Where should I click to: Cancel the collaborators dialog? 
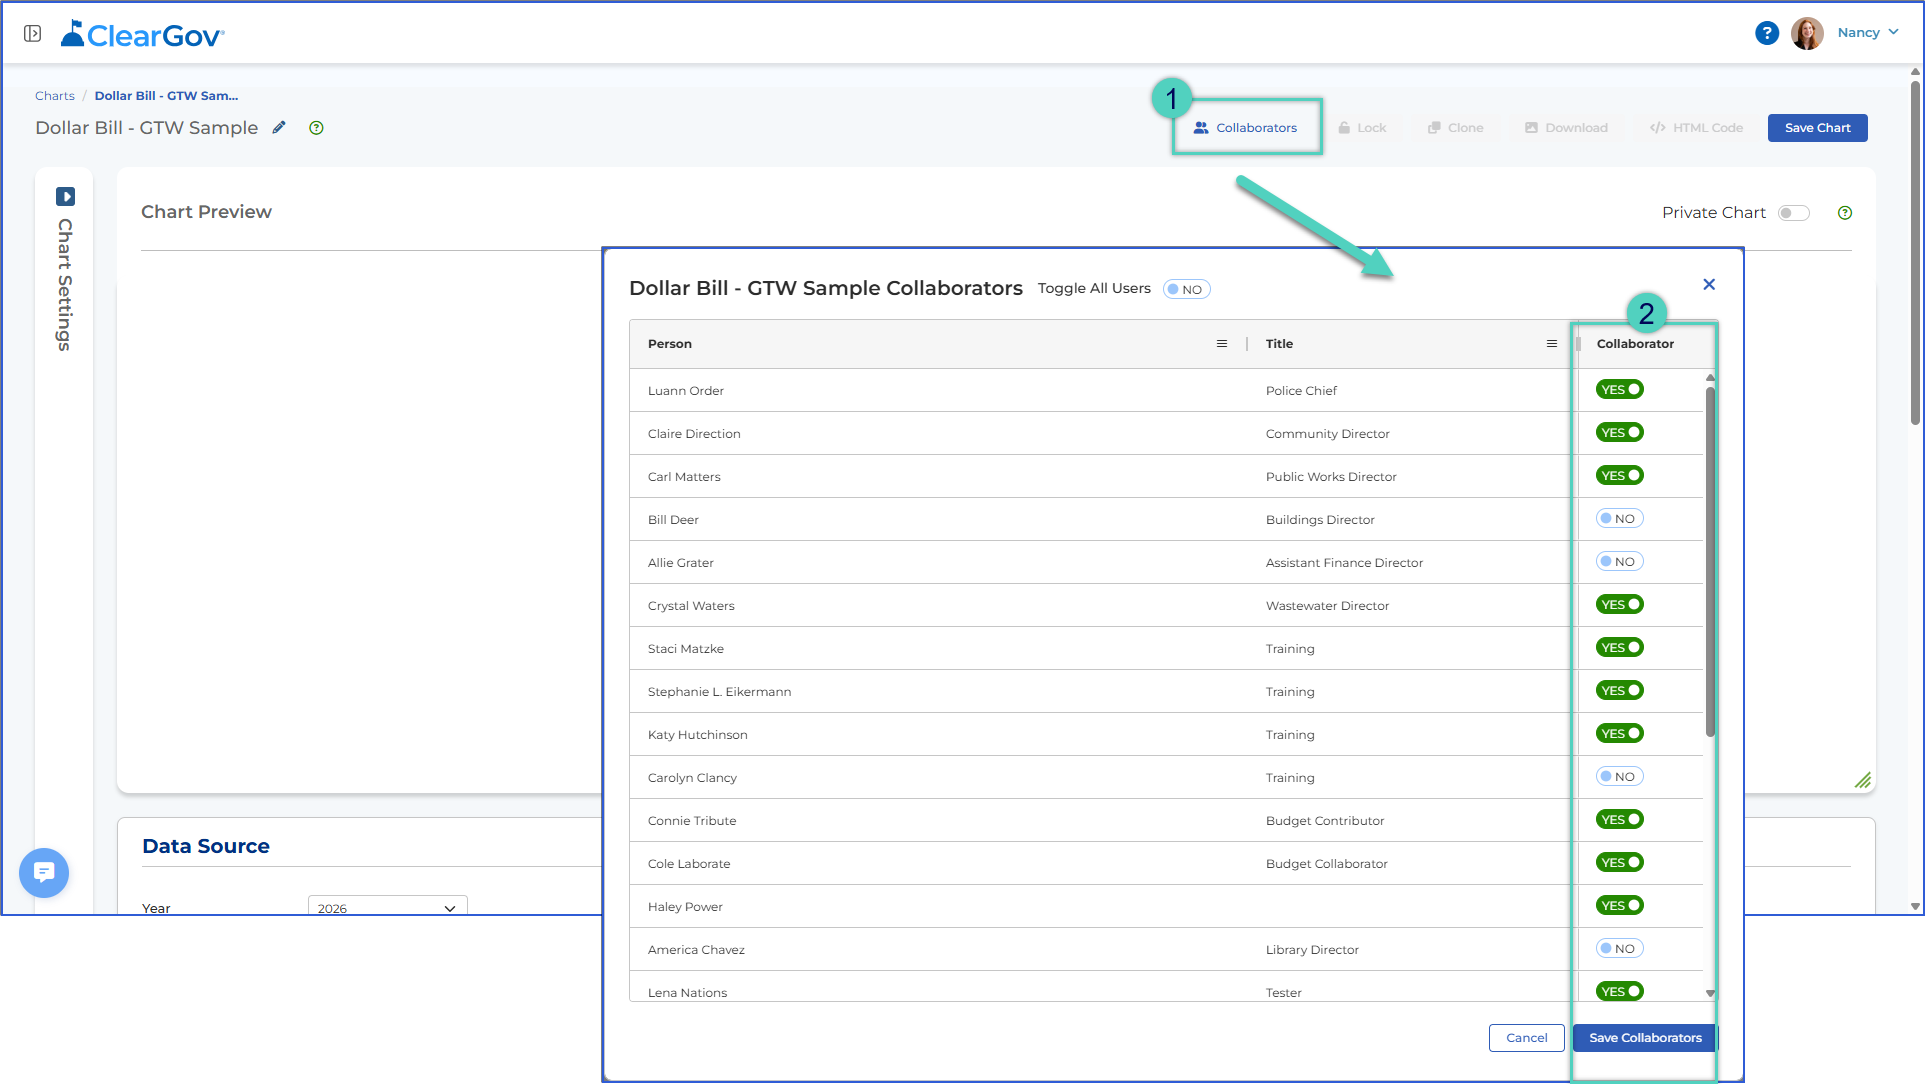point(1526,1038)
